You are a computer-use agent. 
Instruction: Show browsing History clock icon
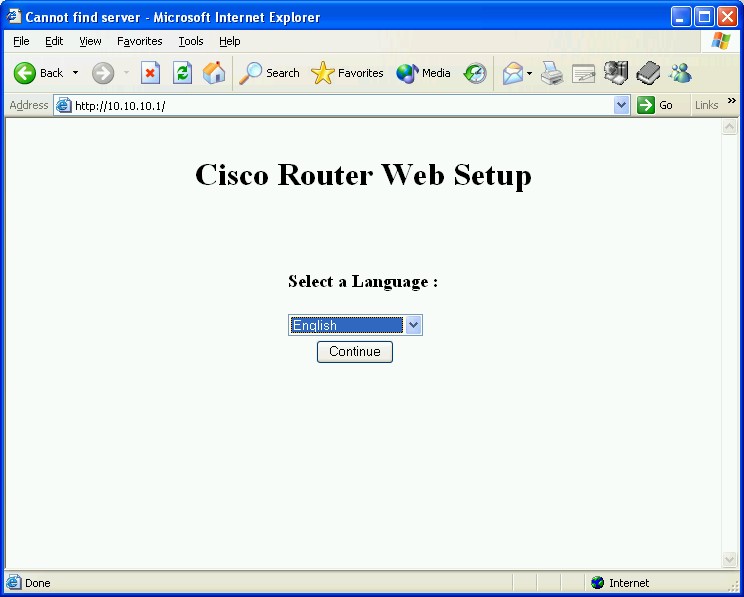(475, 73)
